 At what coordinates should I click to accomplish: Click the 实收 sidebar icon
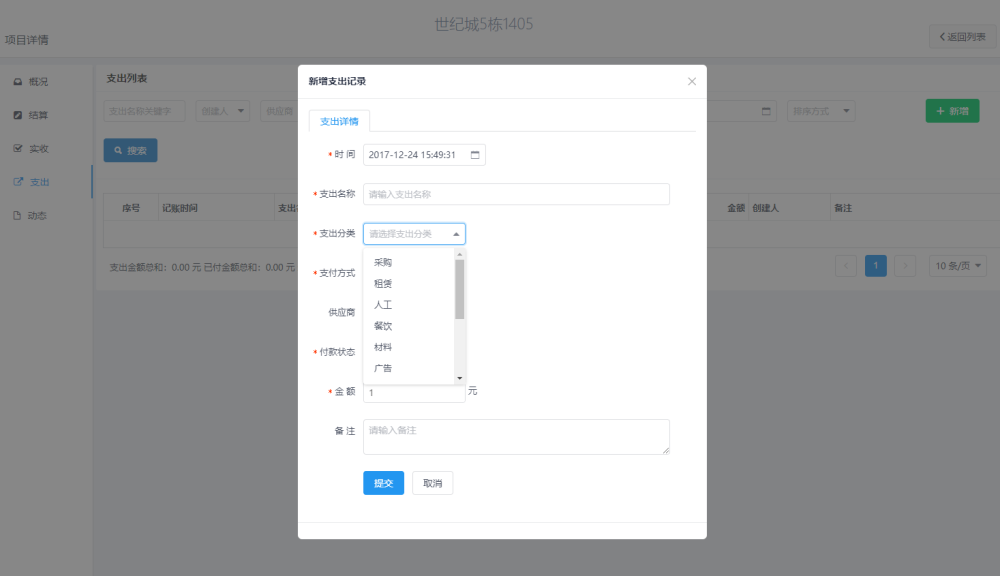pyautogui.click(x=18, y=149)
